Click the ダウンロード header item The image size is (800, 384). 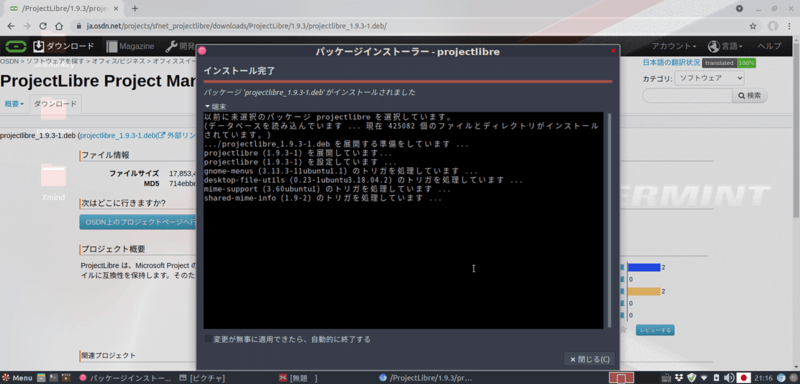tap(64, 46)
